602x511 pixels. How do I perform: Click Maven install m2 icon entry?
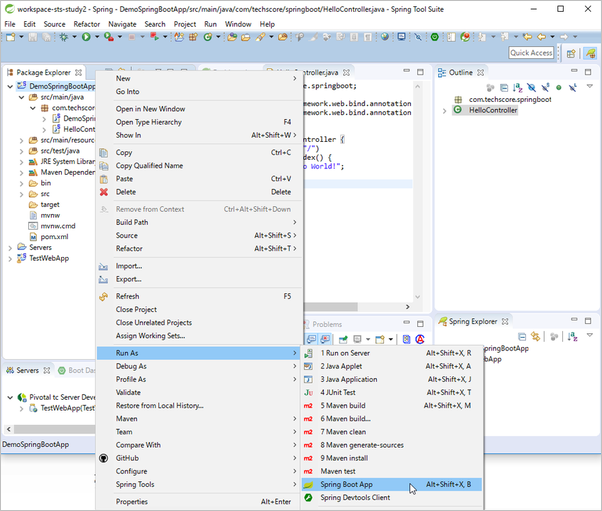tap(310, 457)
